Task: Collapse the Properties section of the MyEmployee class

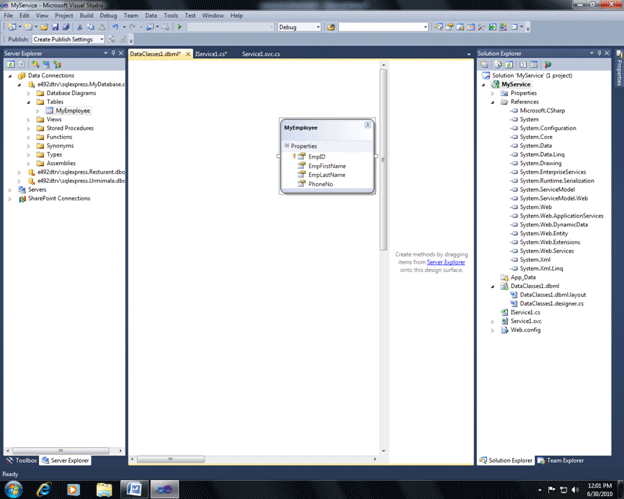Action: click(x=287, y=146)
